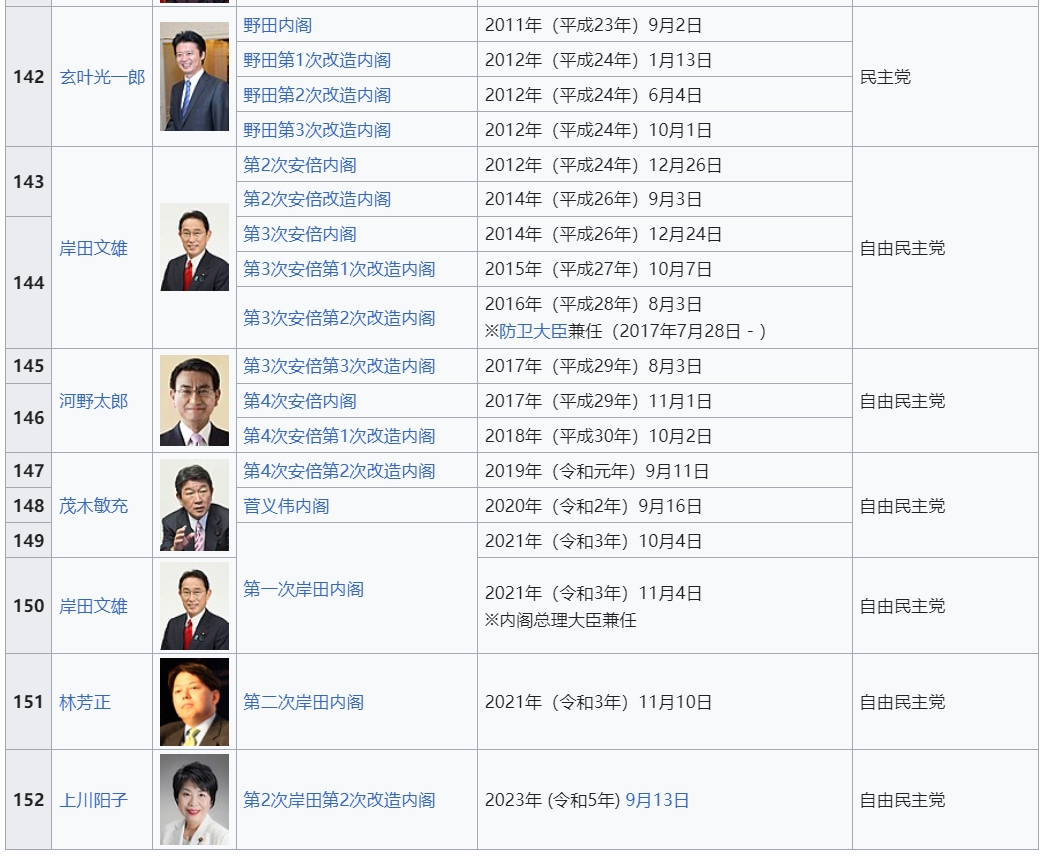The width and height of the screenshot is (1046, 860).
Task: Open the 第3次安倍第2次改造内阁 link
Action: point(339,318)
